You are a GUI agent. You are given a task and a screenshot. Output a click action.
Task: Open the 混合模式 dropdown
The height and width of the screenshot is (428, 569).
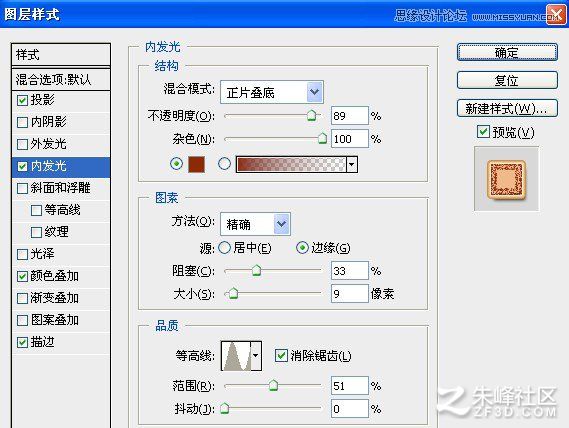click(x=271, y=92)
